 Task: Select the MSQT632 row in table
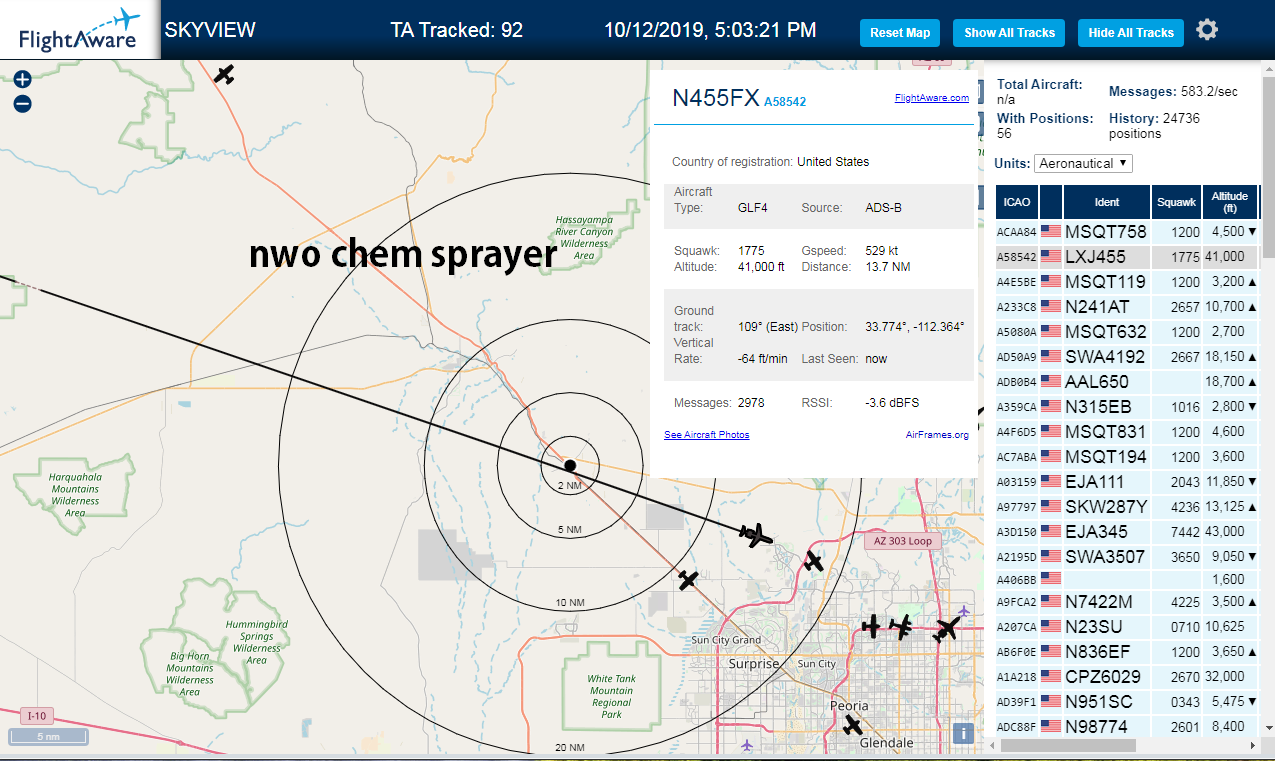point(1126,332)
